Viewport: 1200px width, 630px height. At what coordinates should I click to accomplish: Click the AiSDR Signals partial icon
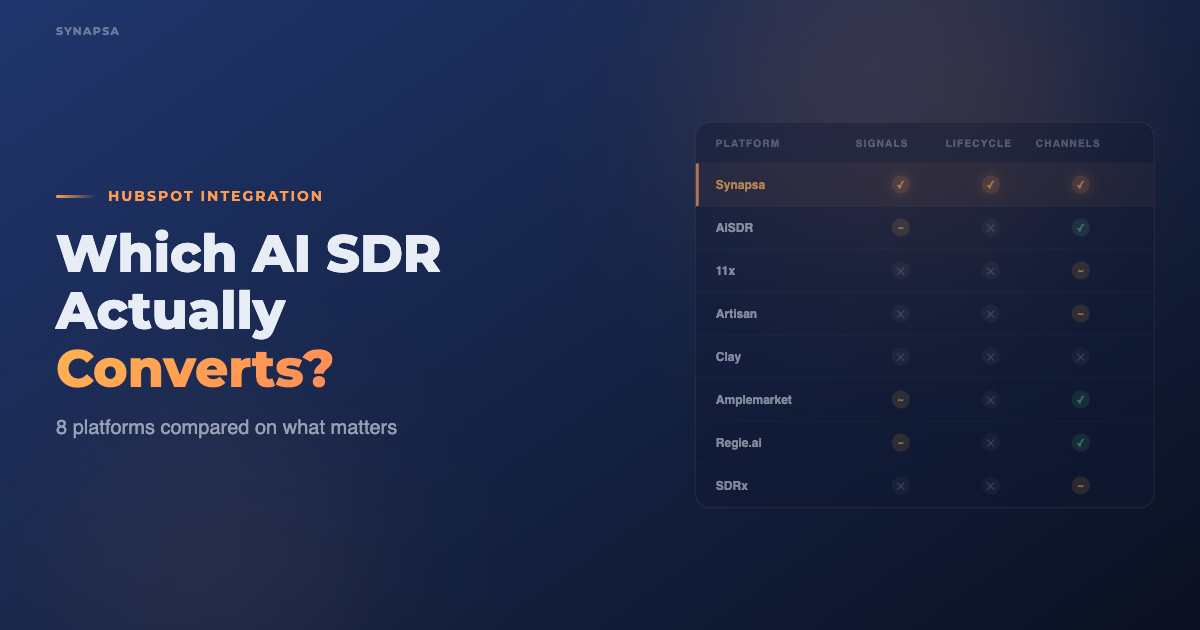pyautogui.click(x=900, y=228)
